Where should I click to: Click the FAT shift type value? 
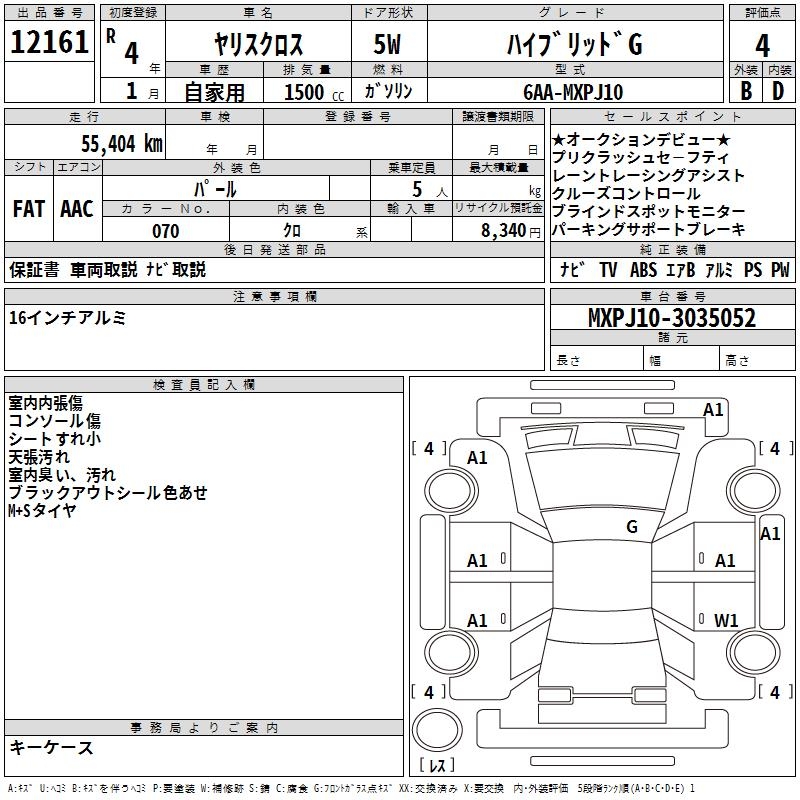pos(28,209)
